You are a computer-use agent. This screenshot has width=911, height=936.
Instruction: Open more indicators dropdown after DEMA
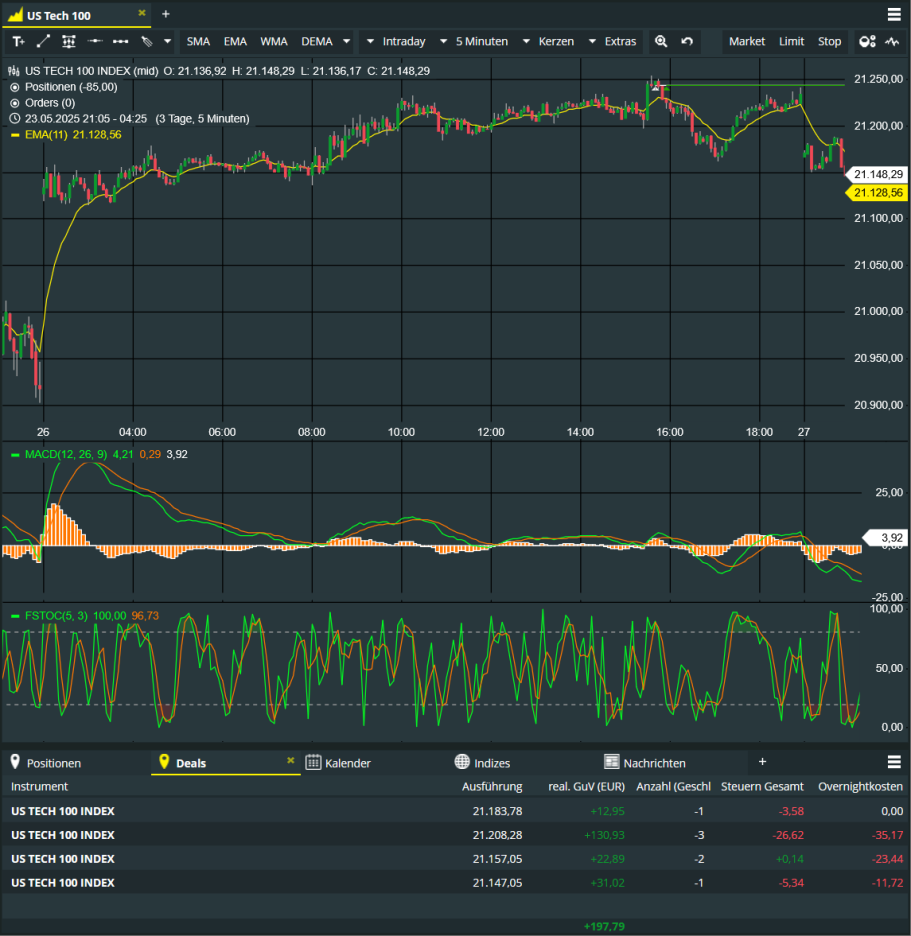point(346,41)
